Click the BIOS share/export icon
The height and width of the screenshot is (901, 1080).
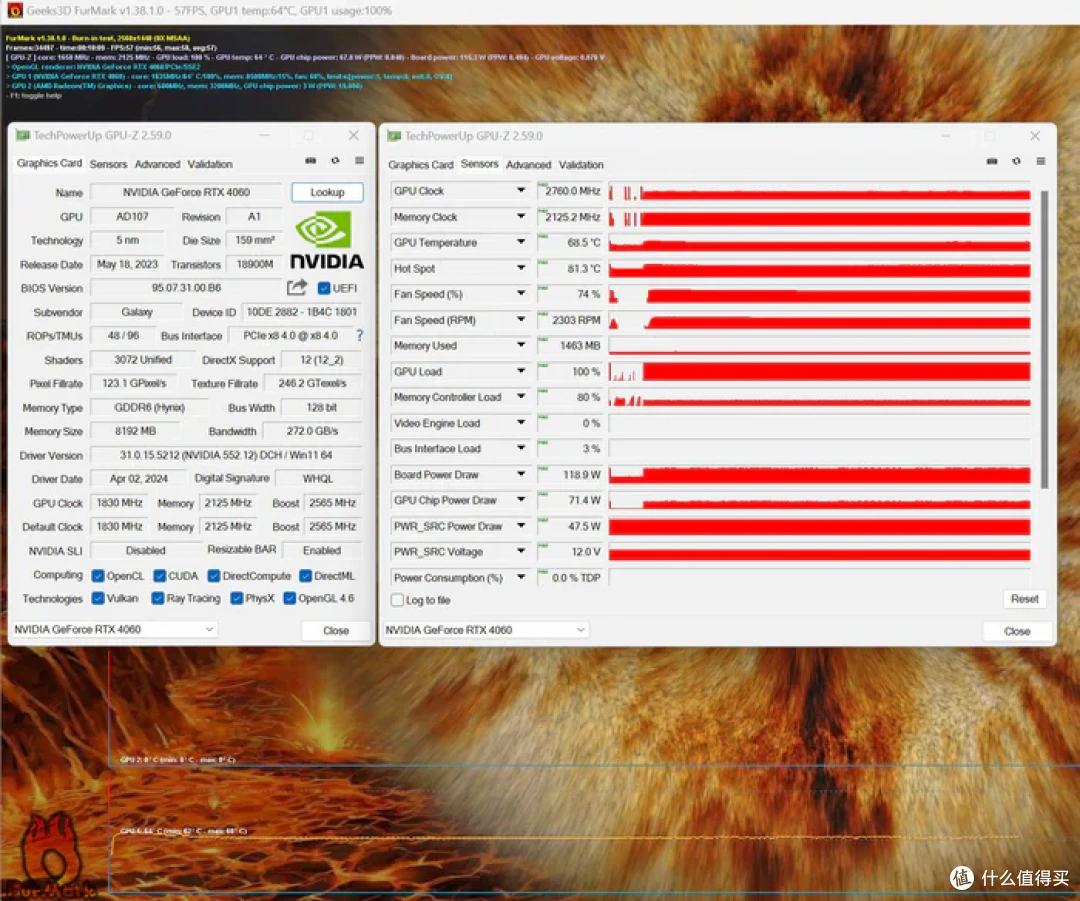pos(297,287)
